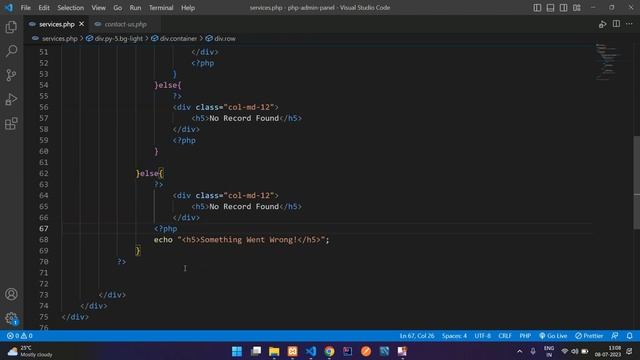Image resolution: width=640 pixels, height=360 pixels.
Task: Change end of line sequence CRLF
Action: coord(505,336)
